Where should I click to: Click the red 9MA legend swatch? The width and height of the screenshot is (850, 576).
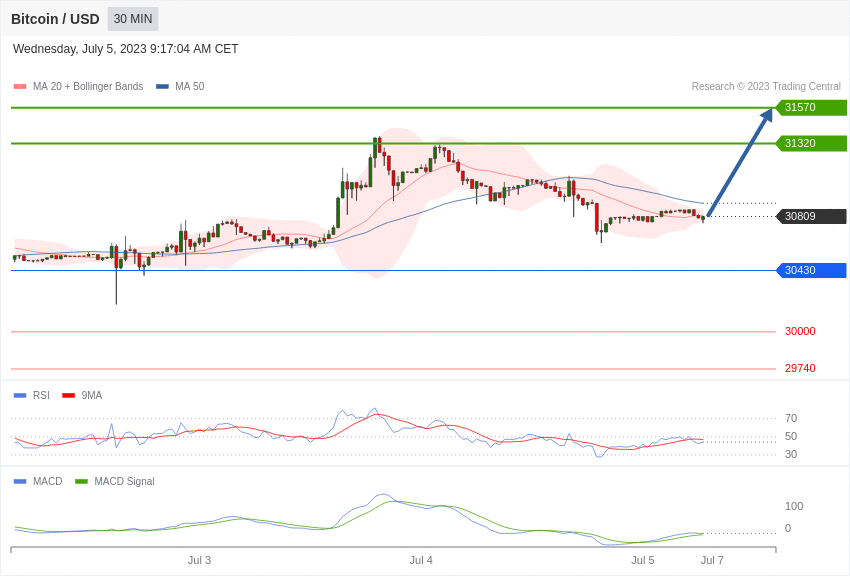point(69,396)
